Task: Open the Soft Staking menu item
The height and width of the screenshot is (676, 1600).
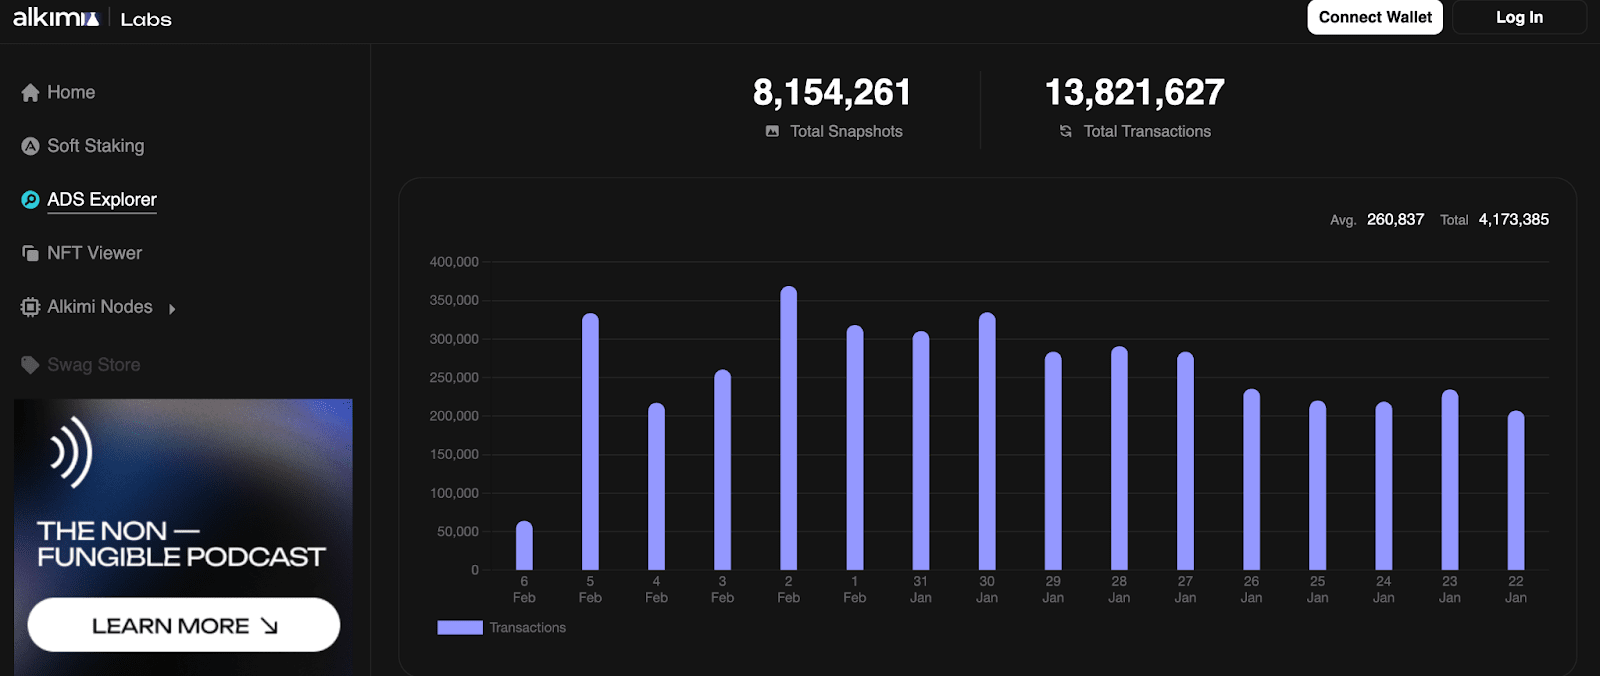Action: click(96, 146)
